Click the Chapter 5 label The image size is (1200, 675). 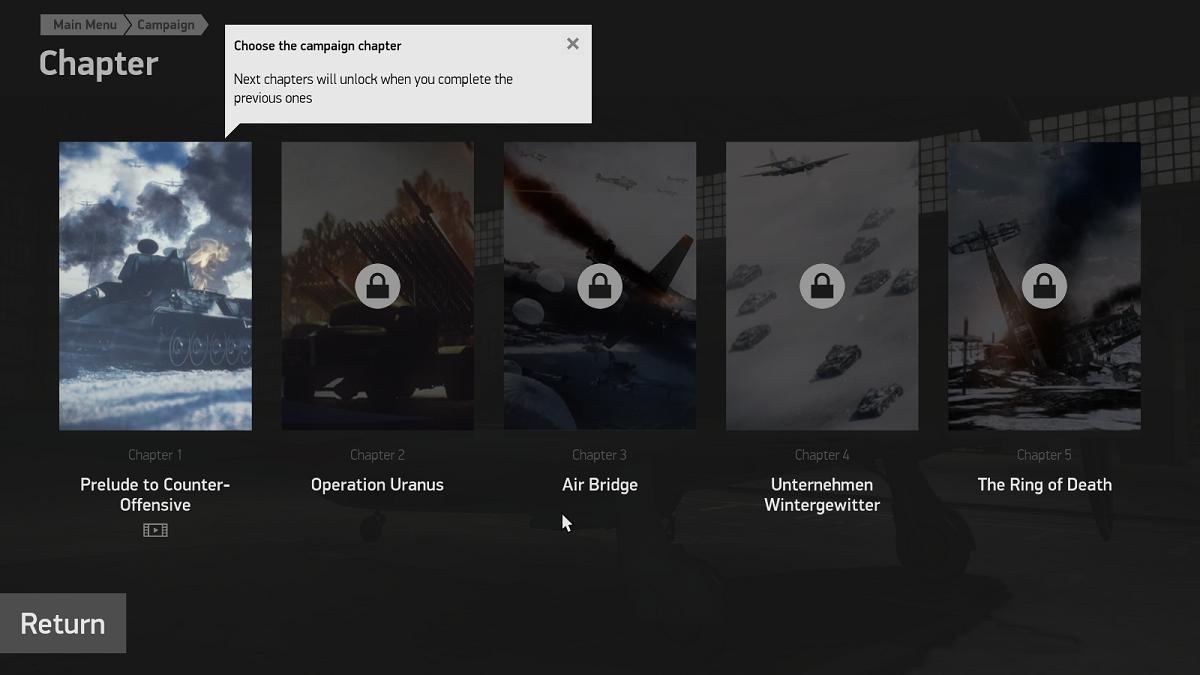tap(1044, 455)
